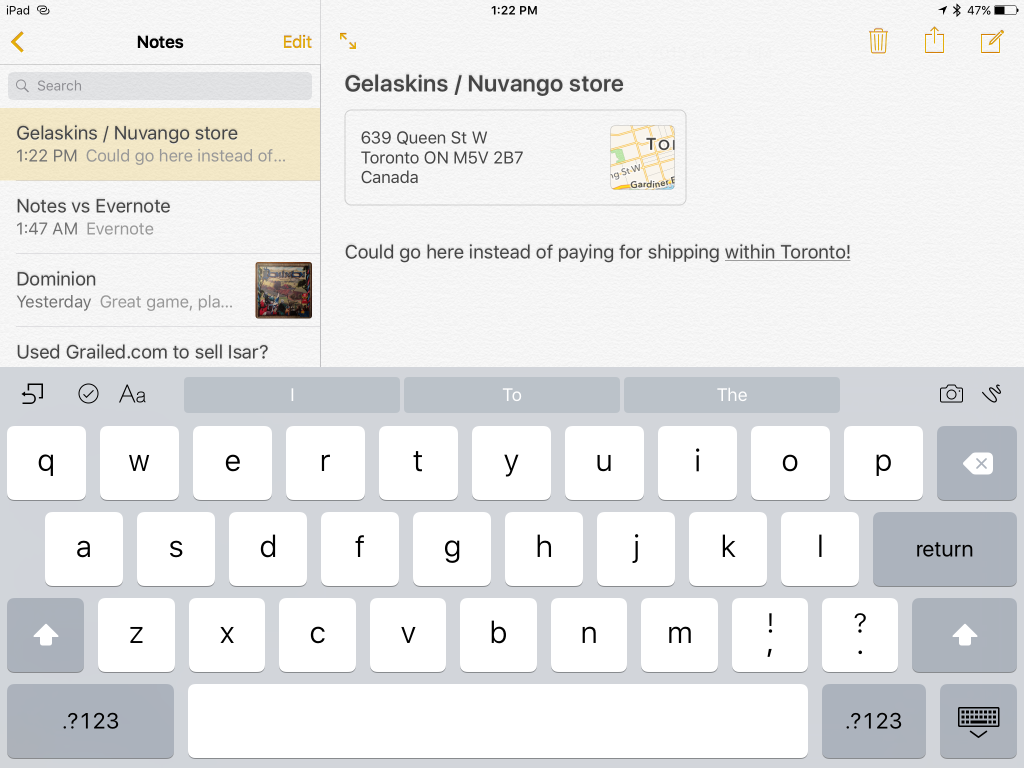Tap the underlined 'within Toronto!' text
The width and height of the screenshot is (1024, 768).
788,252
